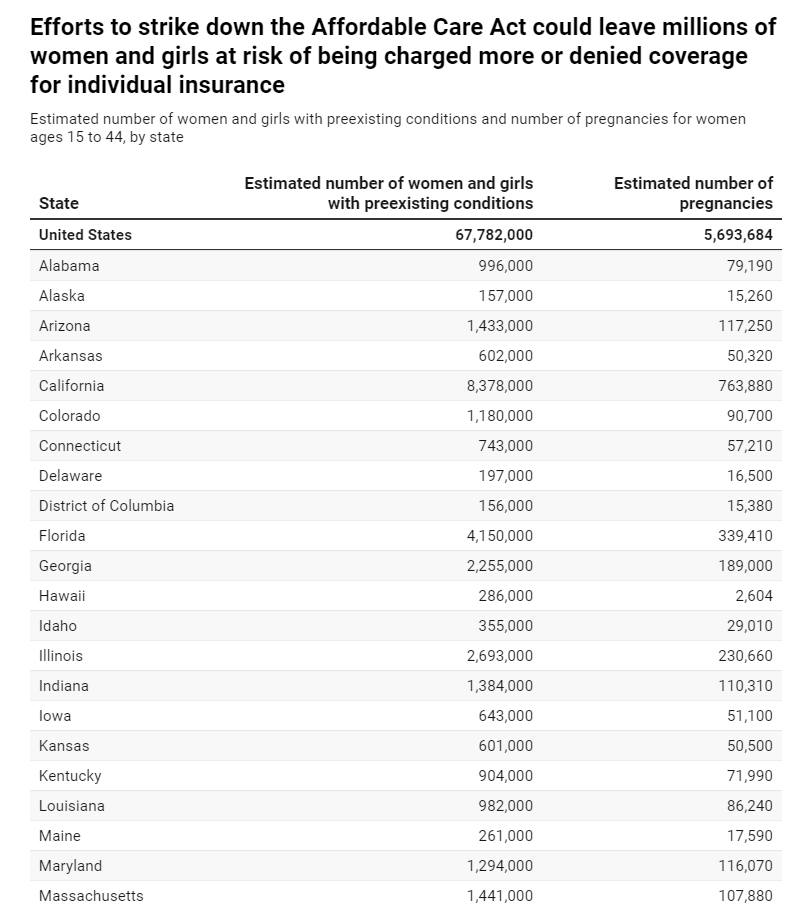The image size is (787, 910).
Task: Select the Colorado row label
Action: point(70,416)
